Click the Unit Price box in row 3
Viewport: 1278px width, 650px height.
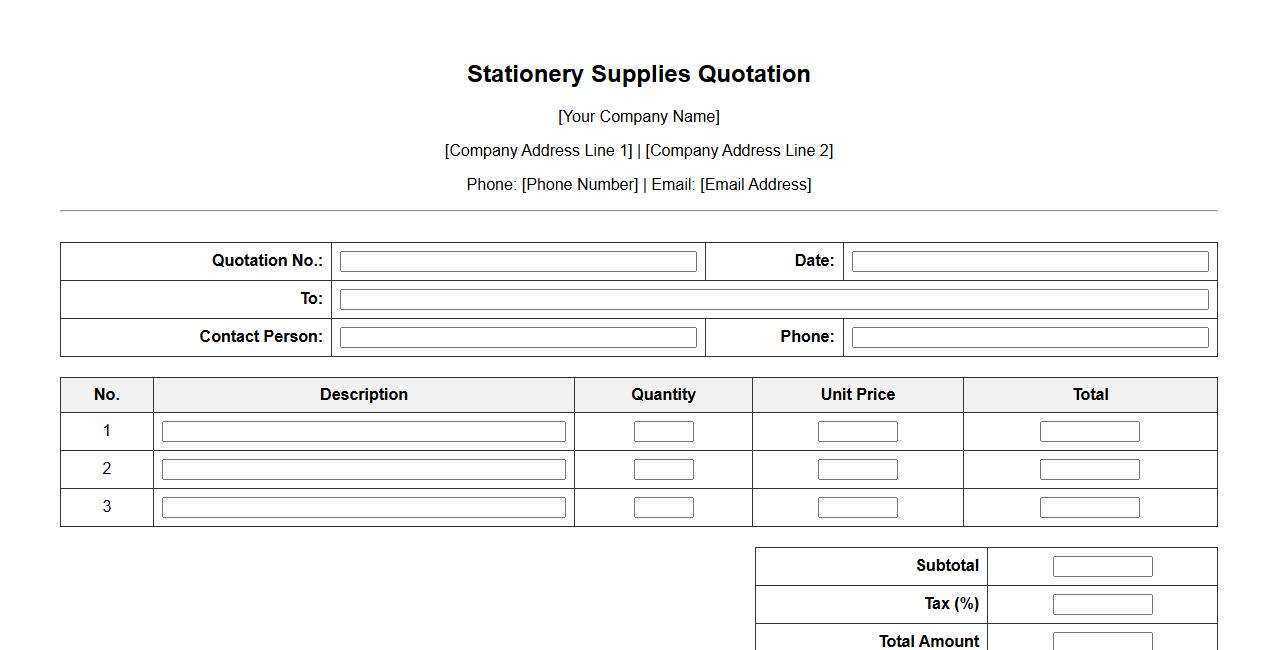point(858,508)
